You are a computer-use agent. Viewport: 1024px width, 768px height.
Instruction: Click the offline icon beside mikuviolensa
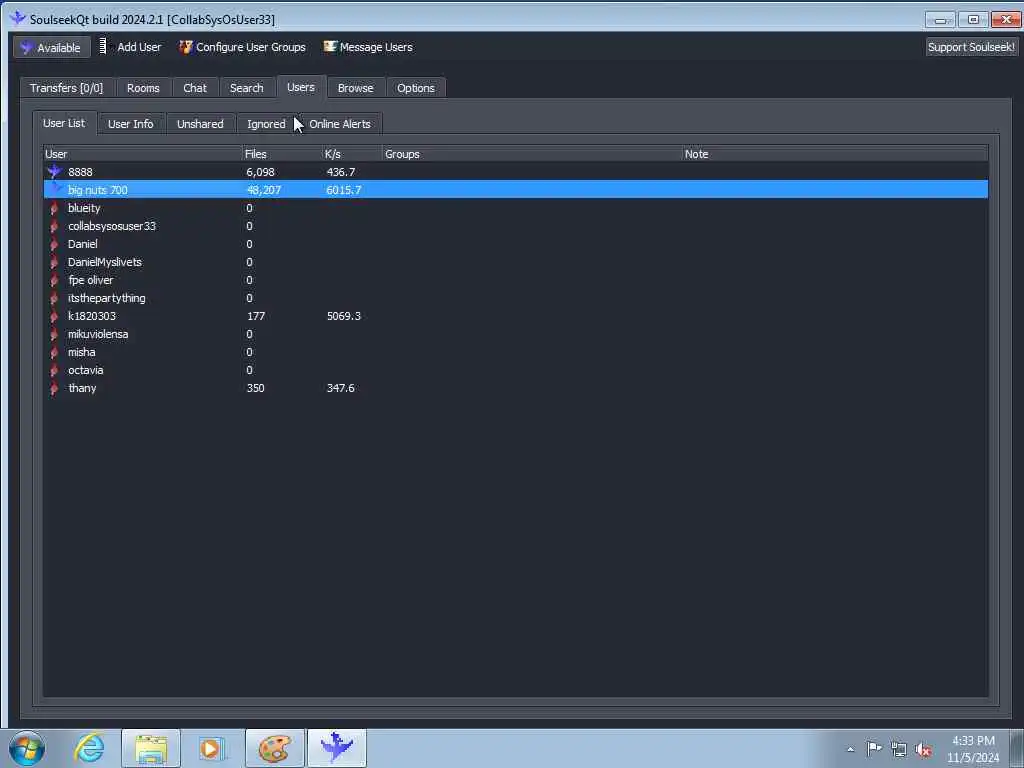(x=54, y=334)
